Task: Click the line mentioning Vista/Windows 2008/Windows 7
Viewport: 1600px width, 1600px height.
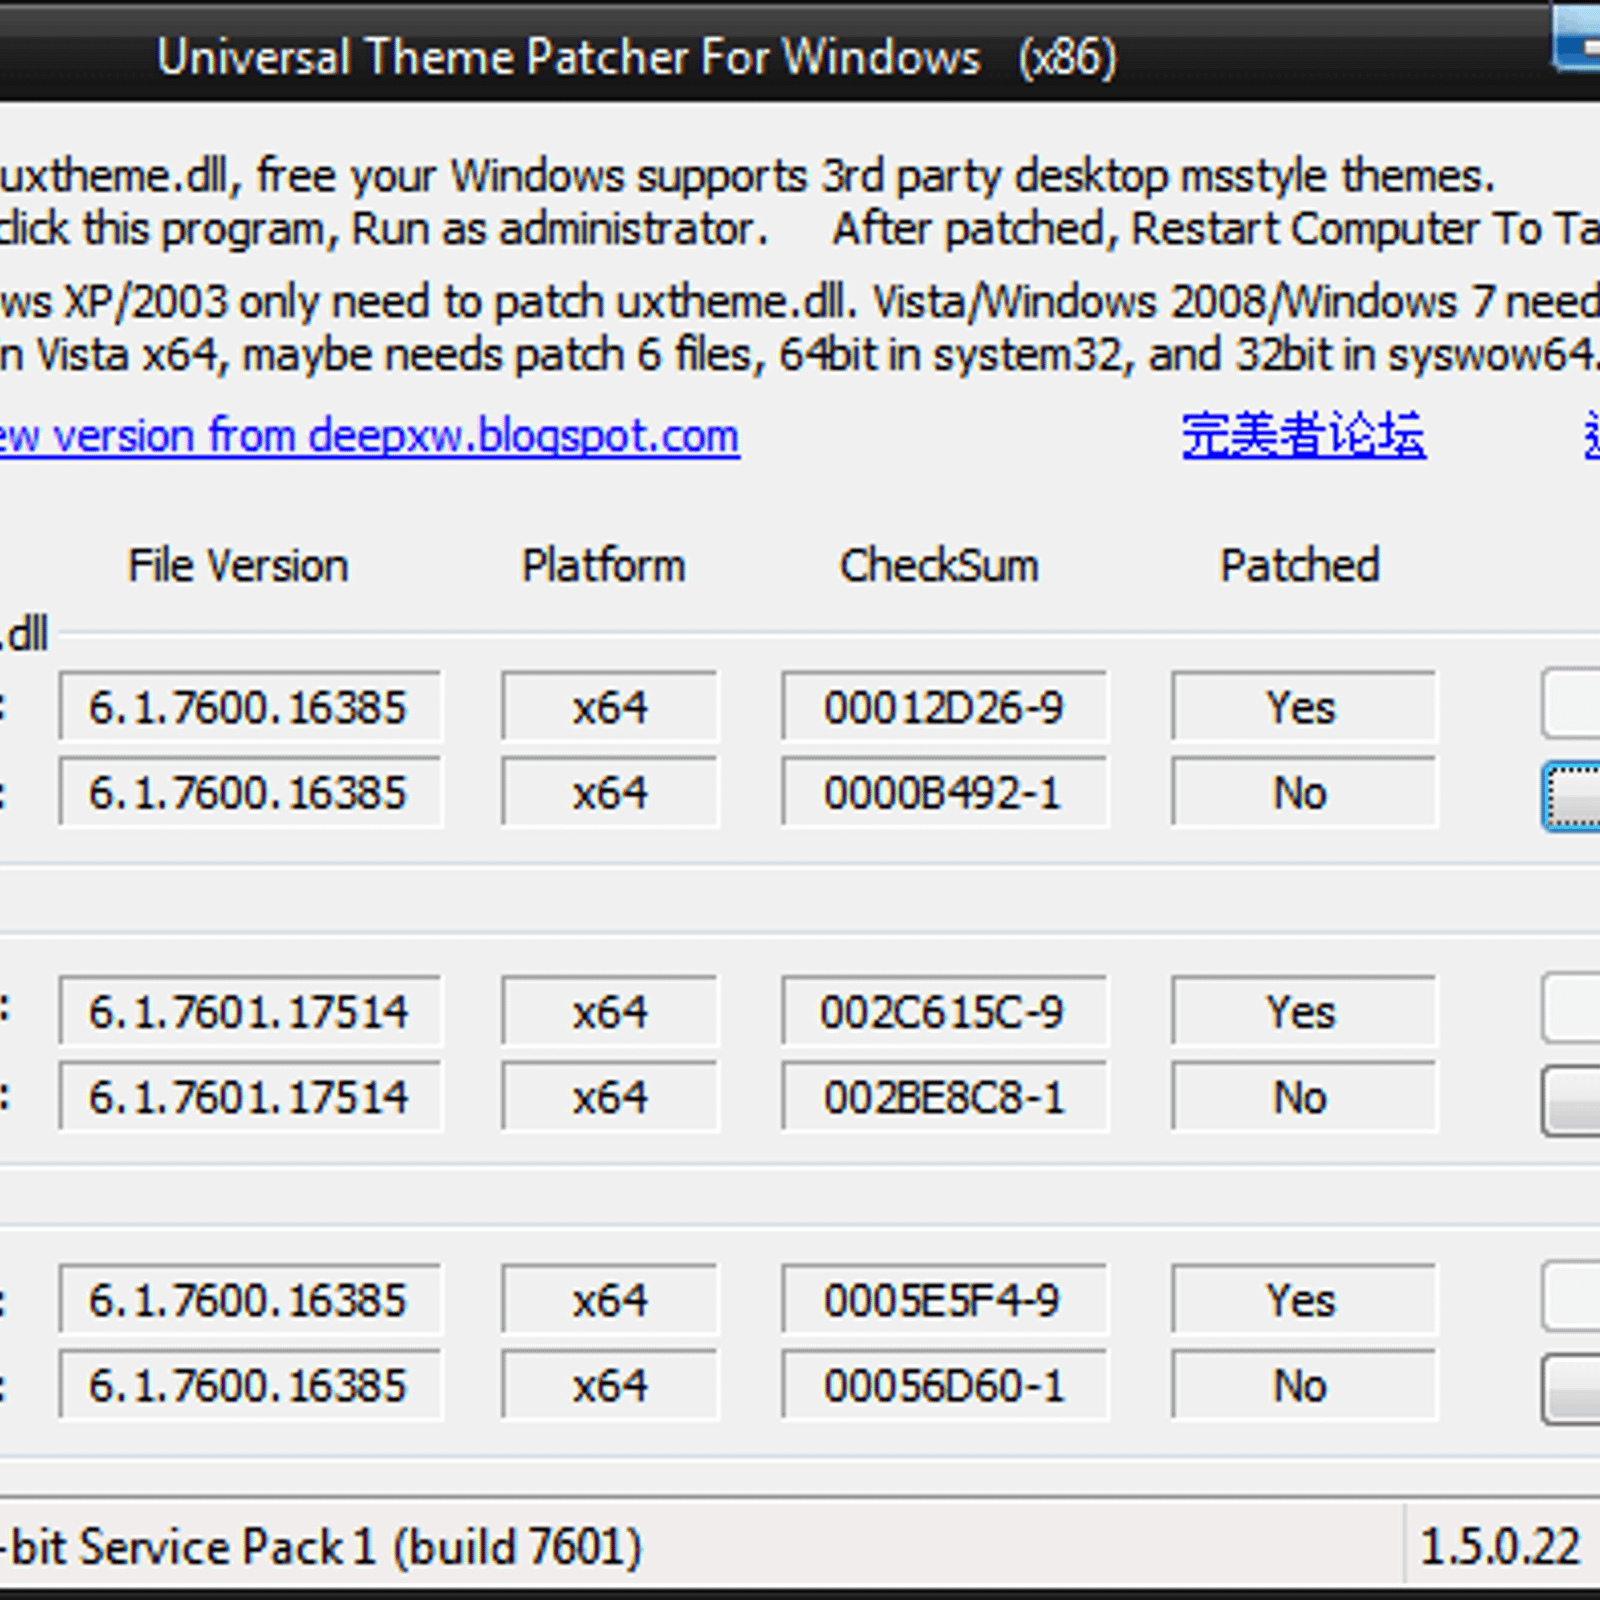Action: [800, 301]
